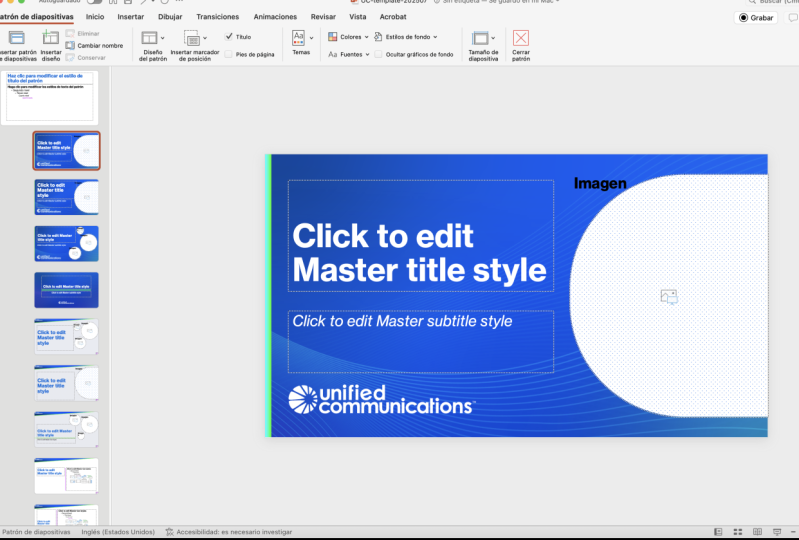
Task: Toggle the Autoguardado switch
Action: point(94,2)
